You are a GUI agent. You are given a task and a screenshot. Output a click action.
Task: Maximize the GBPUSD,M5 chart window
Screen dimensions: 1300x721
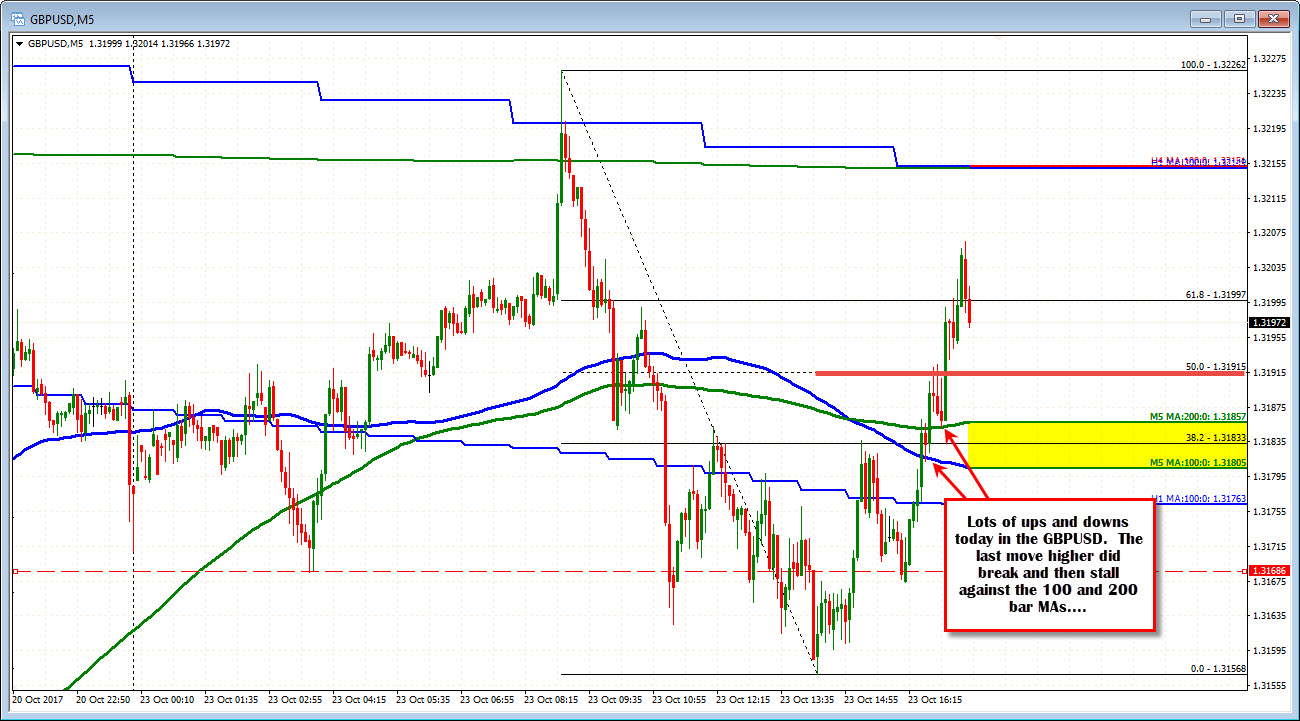click(1239, 18)
